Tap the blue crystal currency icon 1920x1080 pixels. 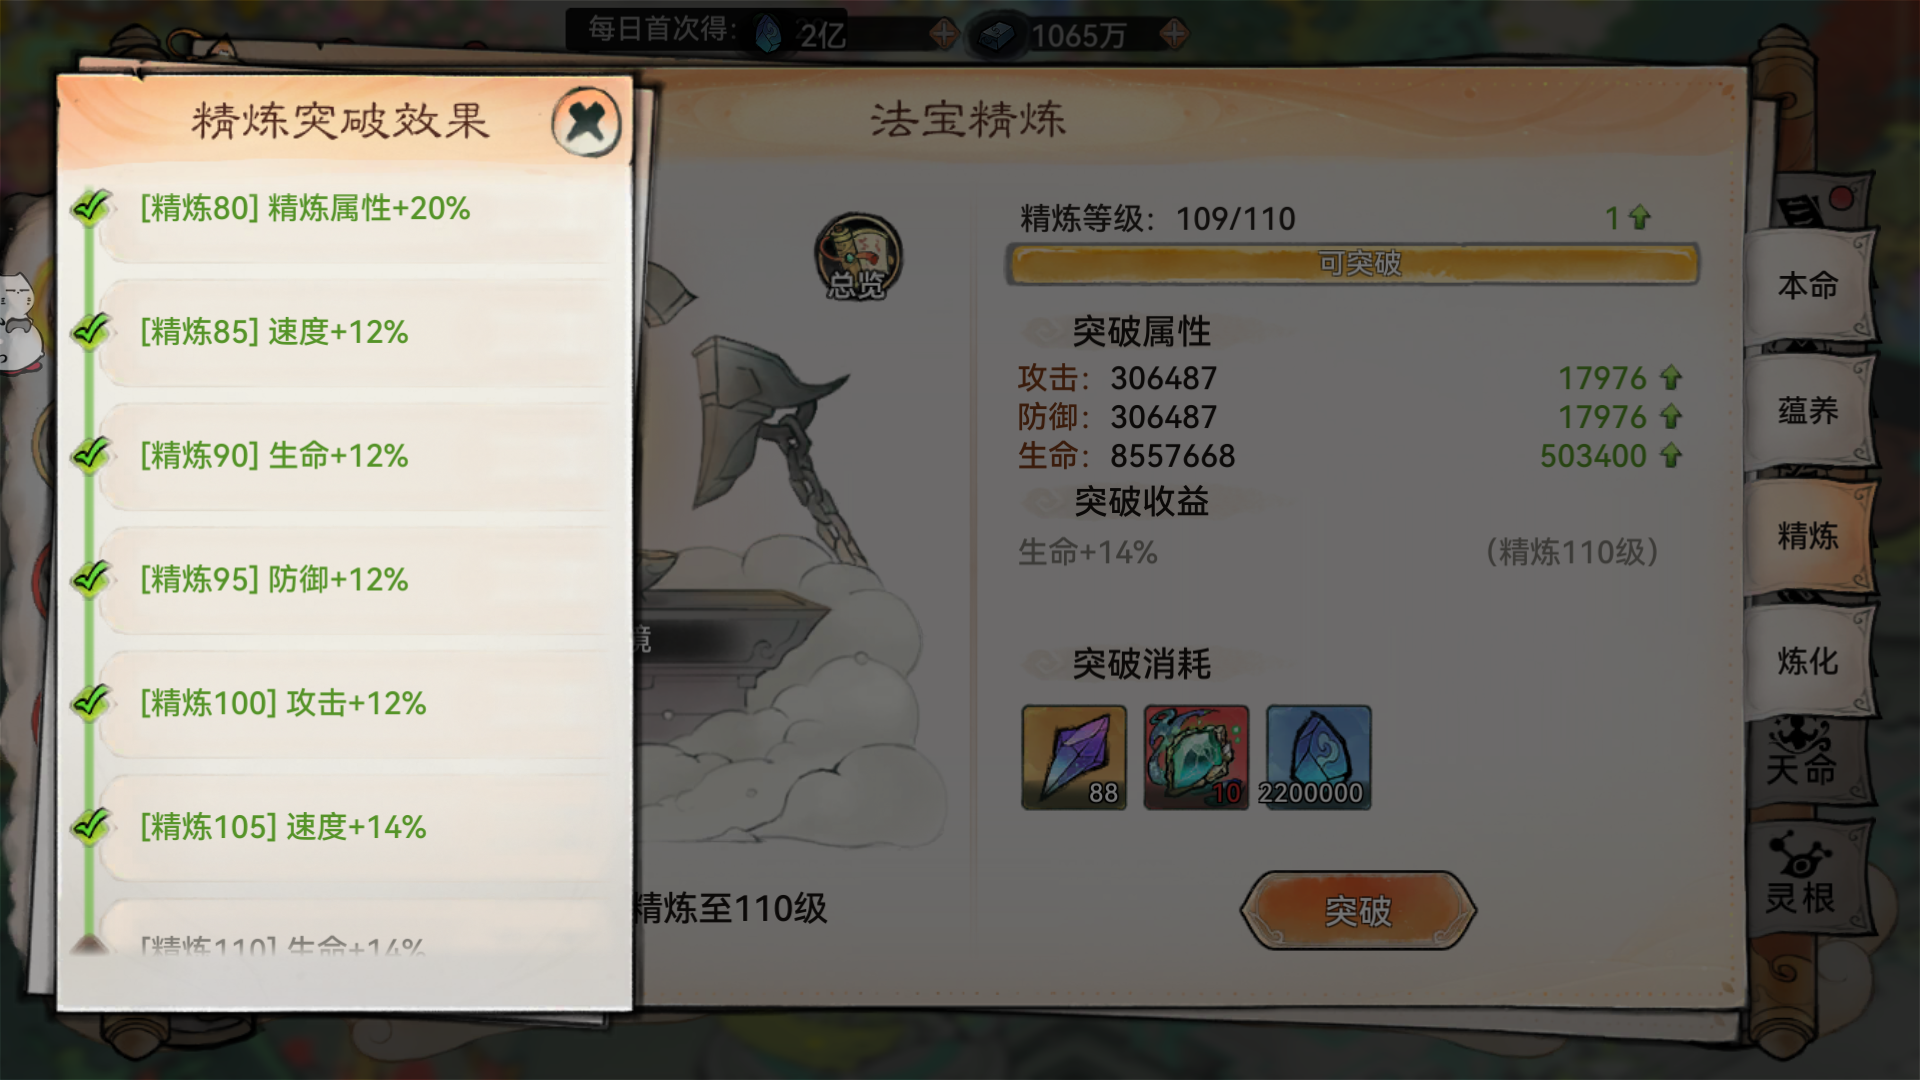pyautogui.click(x=768, y=34)
